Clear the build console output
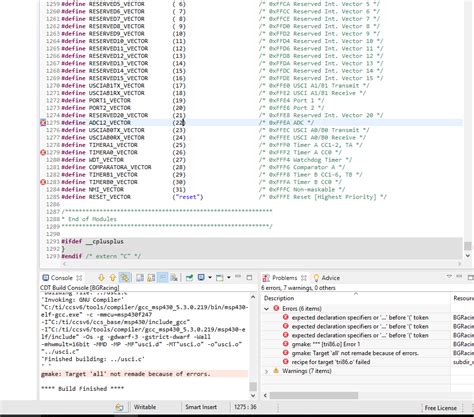This screenshot has width=474, height=417. click(174, 277)
